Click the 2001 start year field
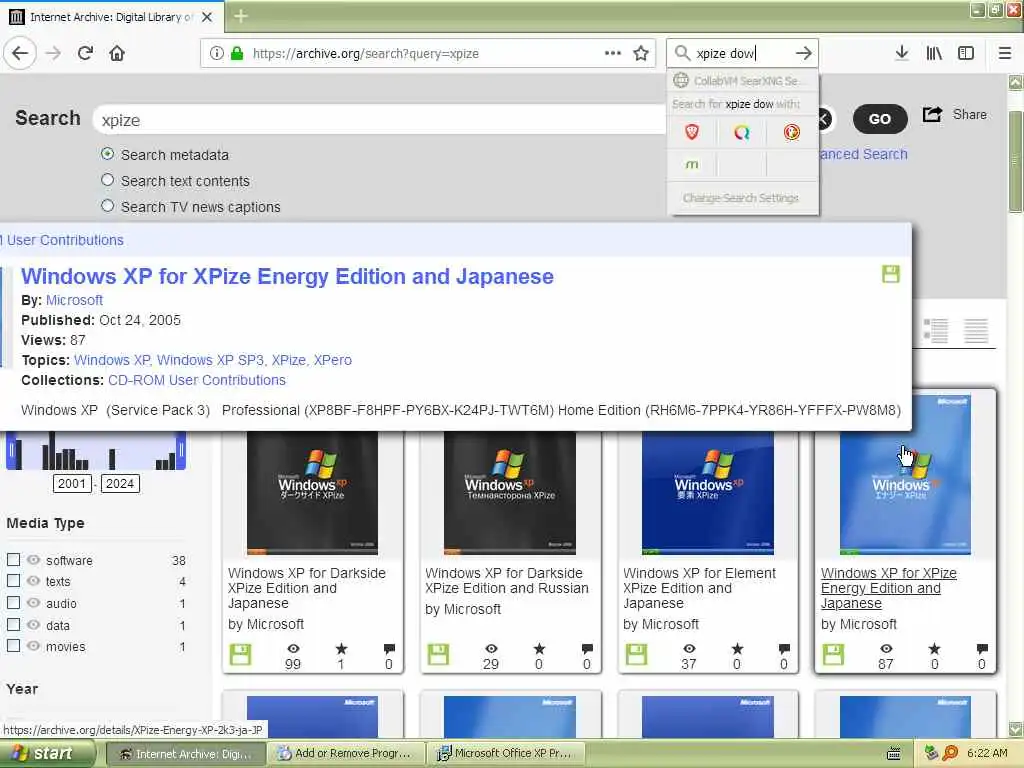The width and height of the screenshot is (1024, 768). (x=72, y=484)
